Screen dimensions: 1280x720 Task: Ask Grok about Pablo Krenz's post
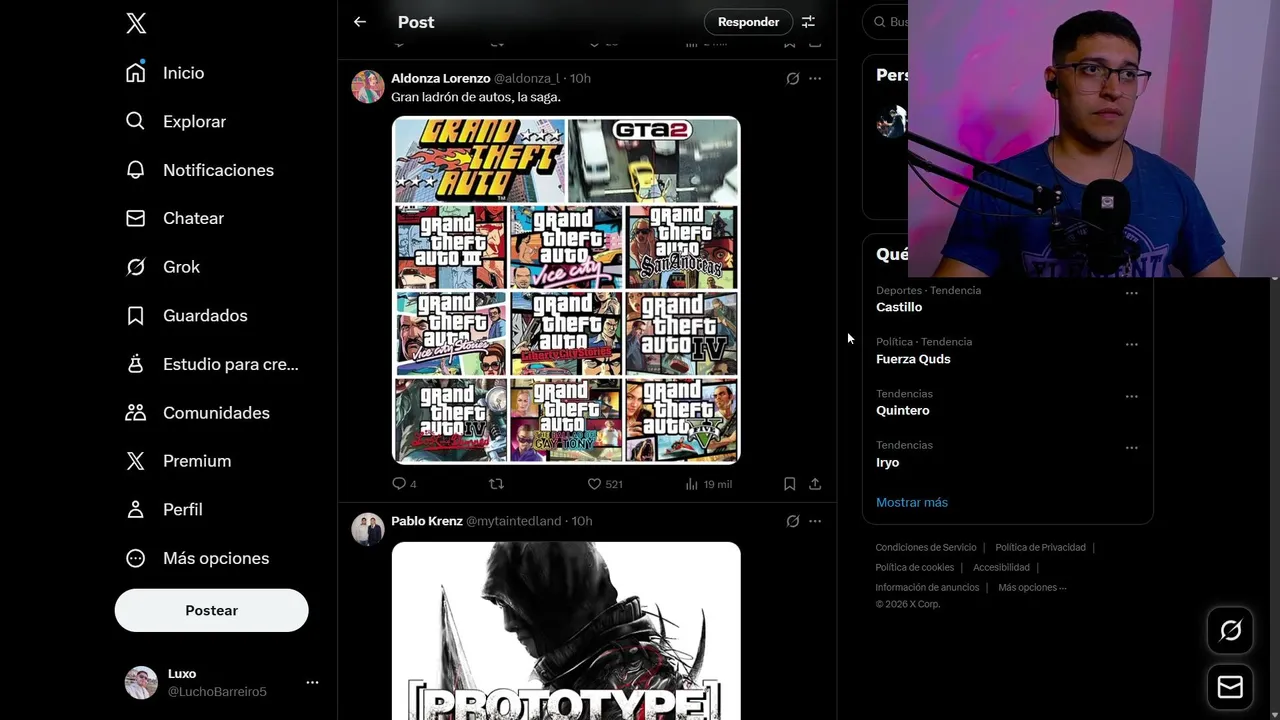click(x=792, y=521)
